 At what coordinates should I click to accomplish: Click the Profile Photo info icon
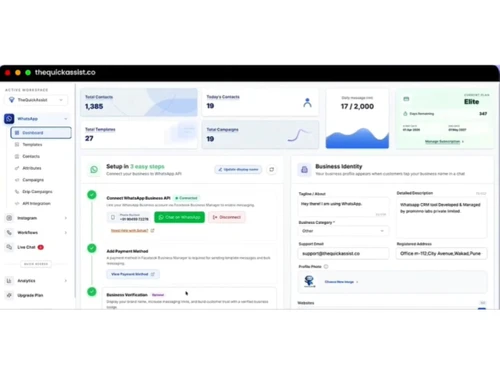pos(326,267)
